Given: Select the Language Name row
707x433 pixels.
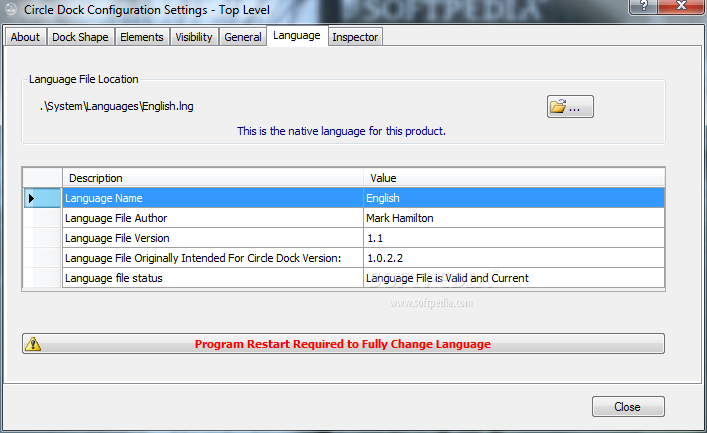Looking at the screenshot, I should click(344, 198).
